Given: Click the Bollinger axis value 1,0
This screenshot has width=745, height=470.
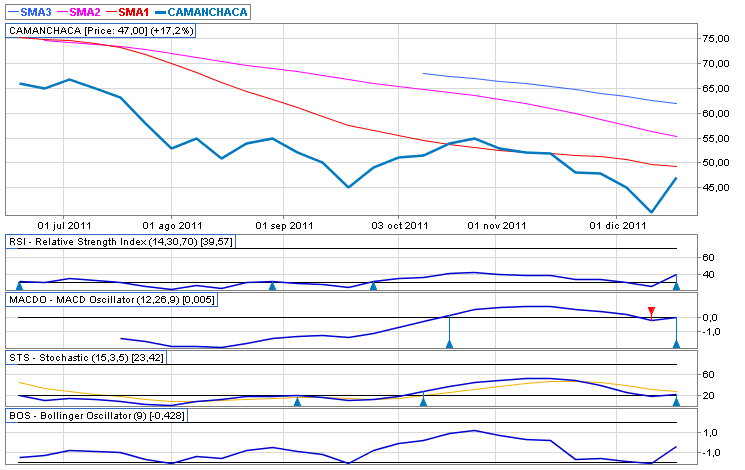Looking at the screenshot, I should (710, 432).
